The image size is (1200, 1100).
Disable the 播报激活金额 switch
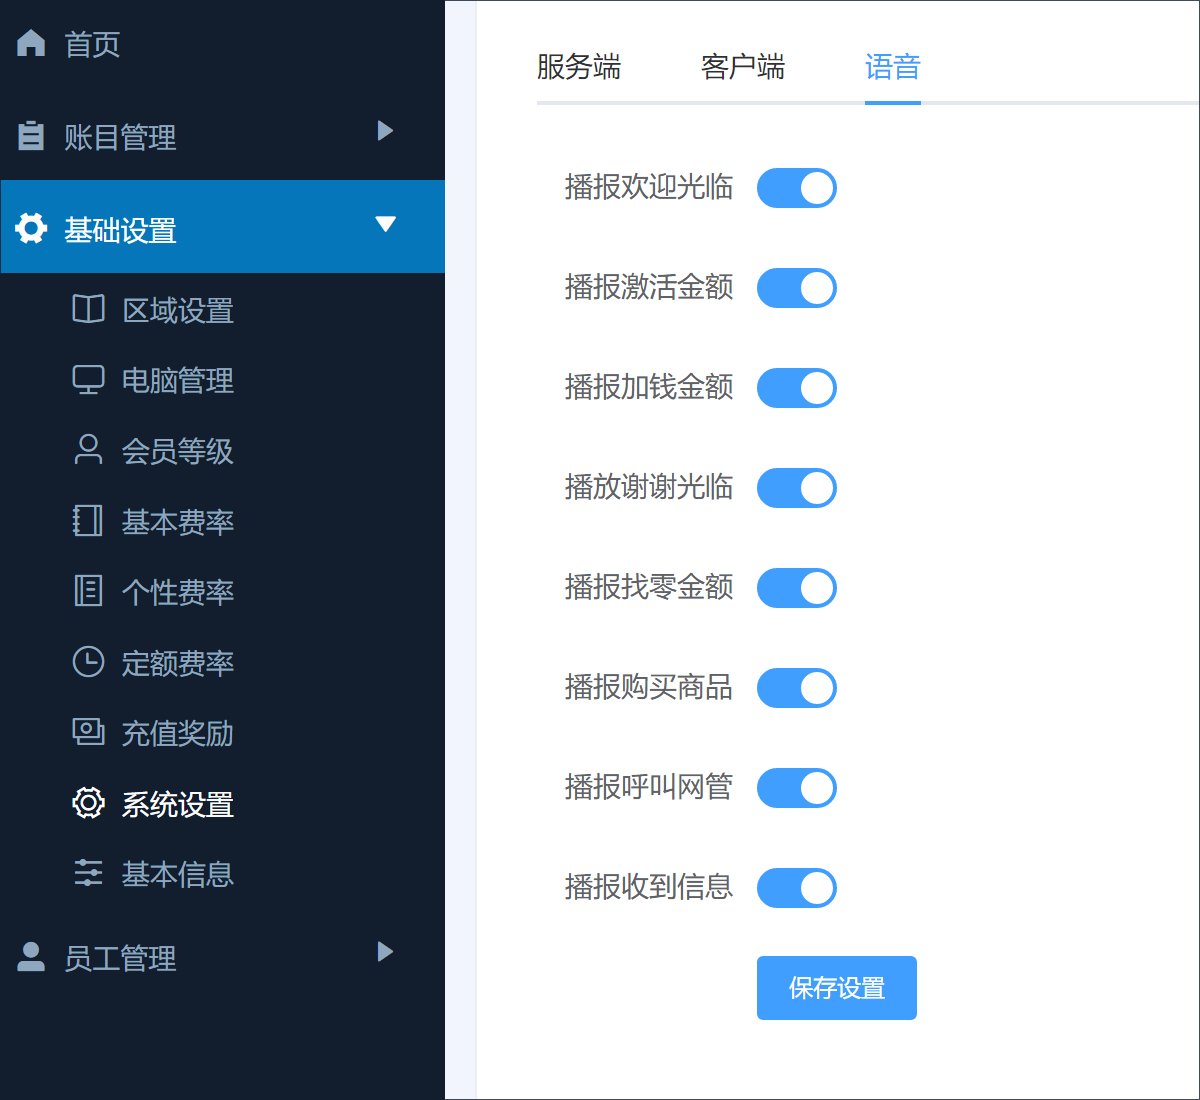point(797,288)
